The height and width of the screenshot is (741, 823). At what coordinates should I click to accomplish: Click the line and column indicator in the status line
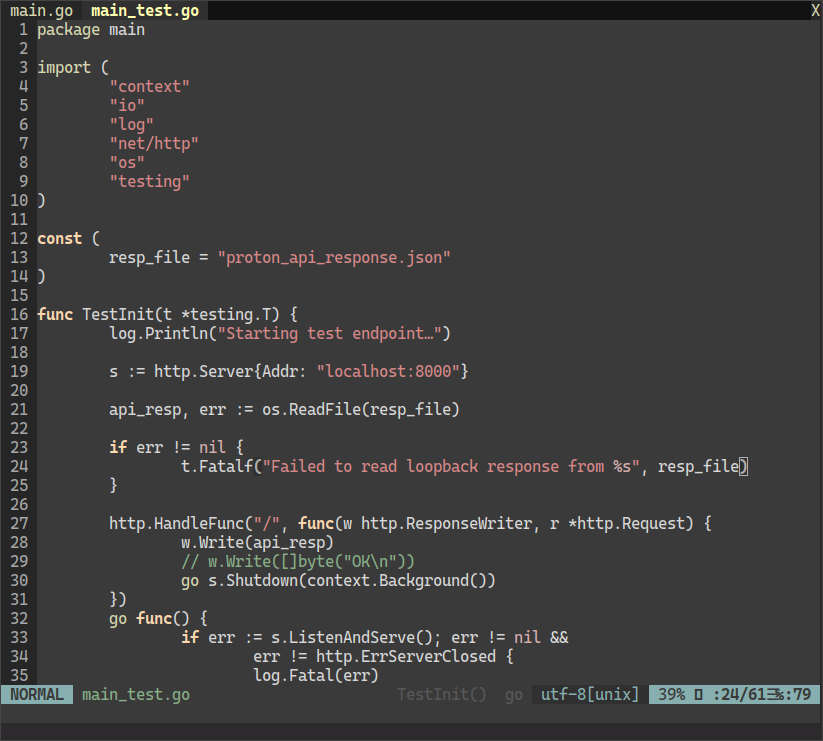coord(762,694)
